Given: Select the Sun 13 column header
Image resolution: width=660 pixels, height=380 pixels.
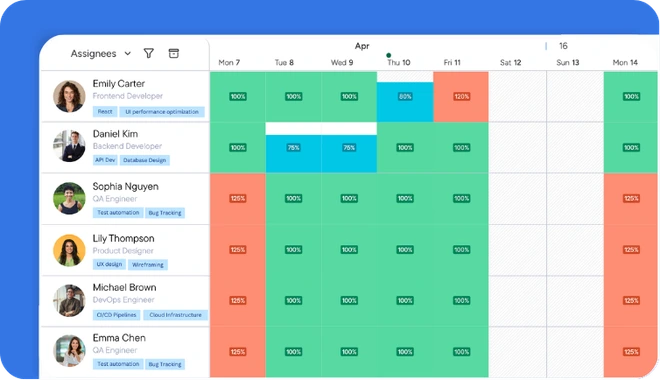Looking at the screenshot, I should coord(568,62).
